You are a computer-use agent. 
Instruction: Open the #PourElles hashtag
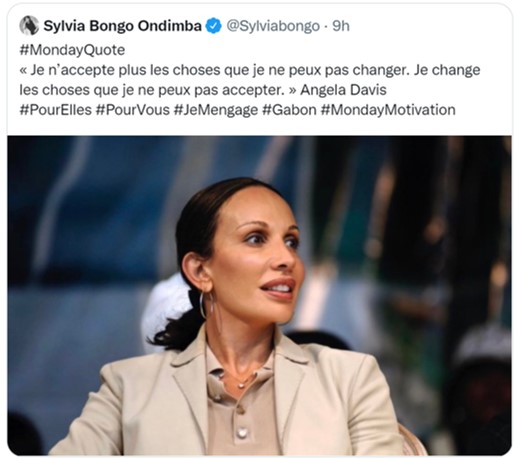[x=56, y=110]
